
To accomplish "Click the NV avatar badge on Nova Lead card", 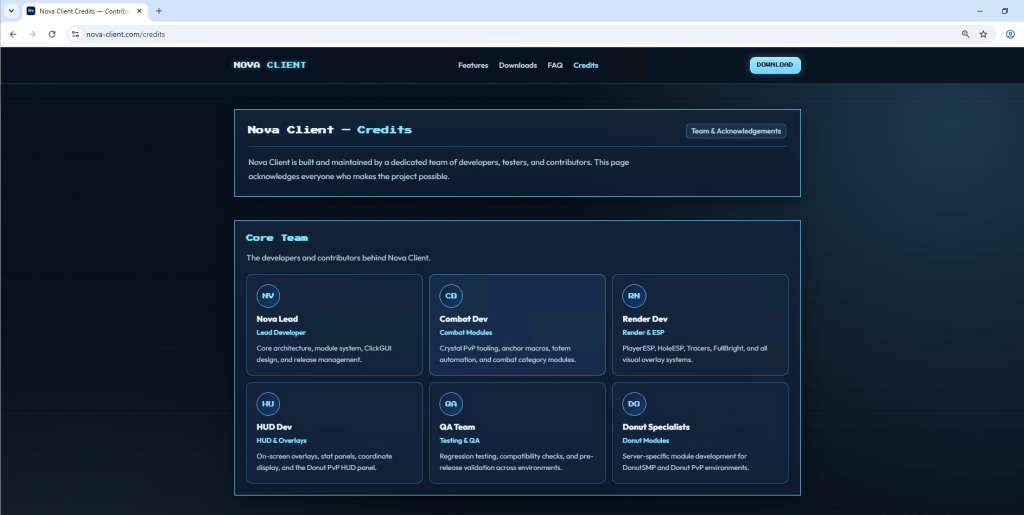I will (268, 296).
